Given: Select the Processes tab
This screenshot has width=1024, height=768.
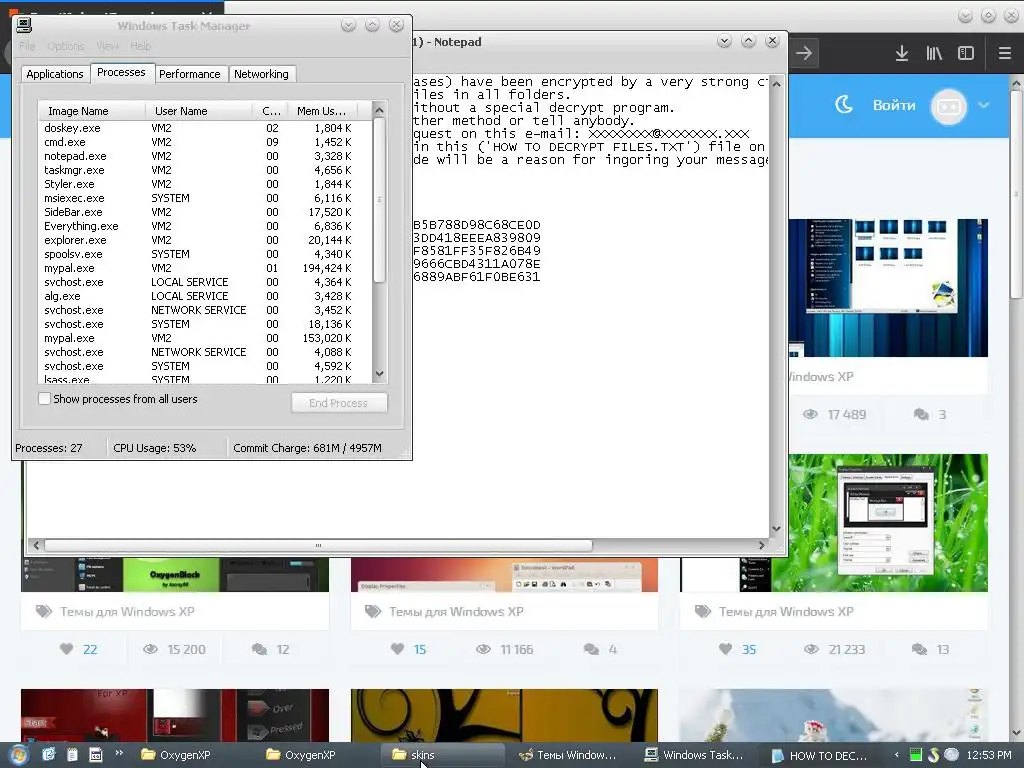Looking at the screenshot, I should coord(121,72).
